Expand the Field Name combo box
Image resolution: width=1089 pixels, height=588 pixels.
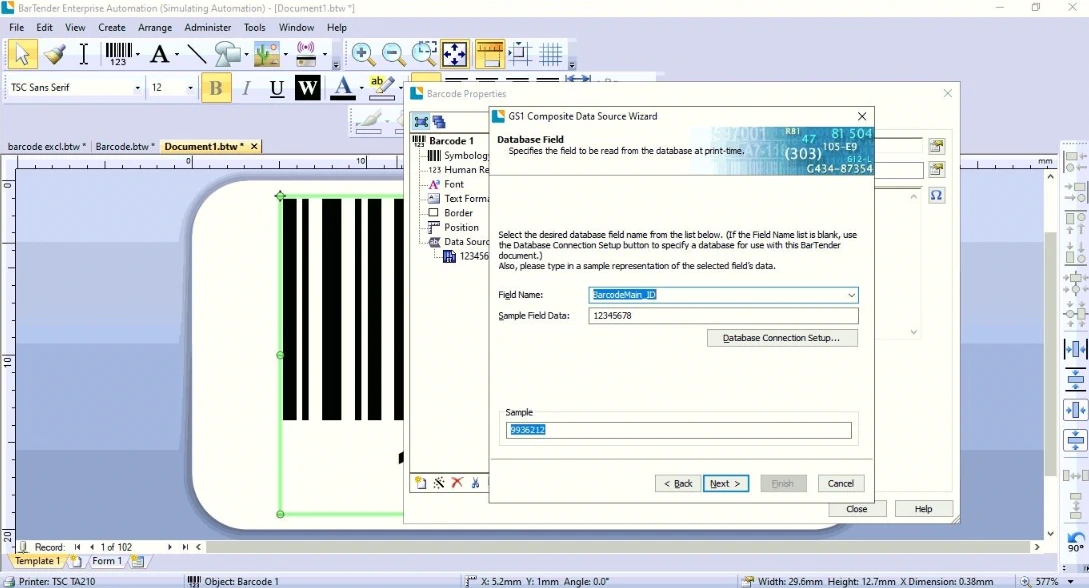(851, 295)
